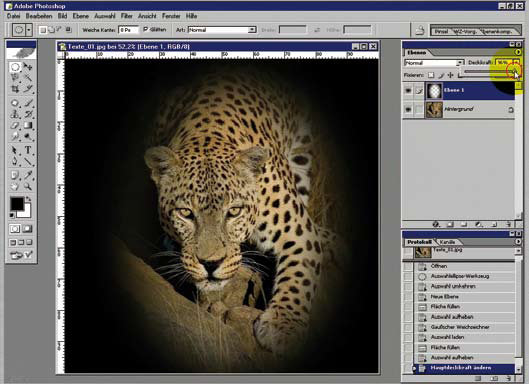
Task: Open the Protokoll panel flyout menu
Action: click(518, 242)
